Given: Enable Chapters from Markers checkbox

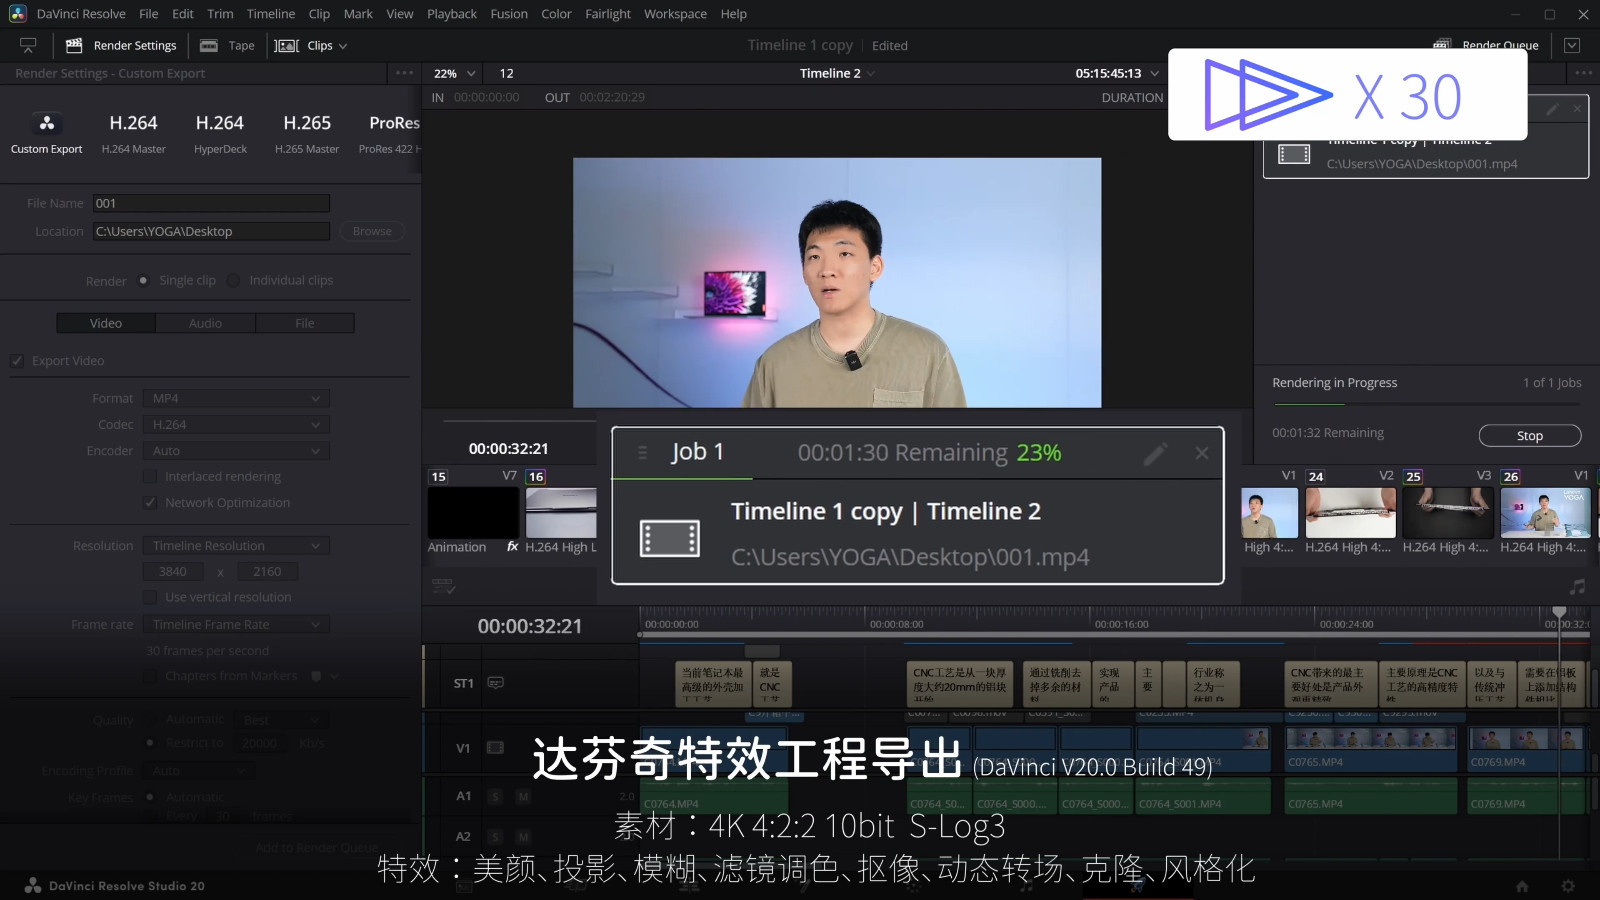Looking at the screenshot, I should point(150,676).
